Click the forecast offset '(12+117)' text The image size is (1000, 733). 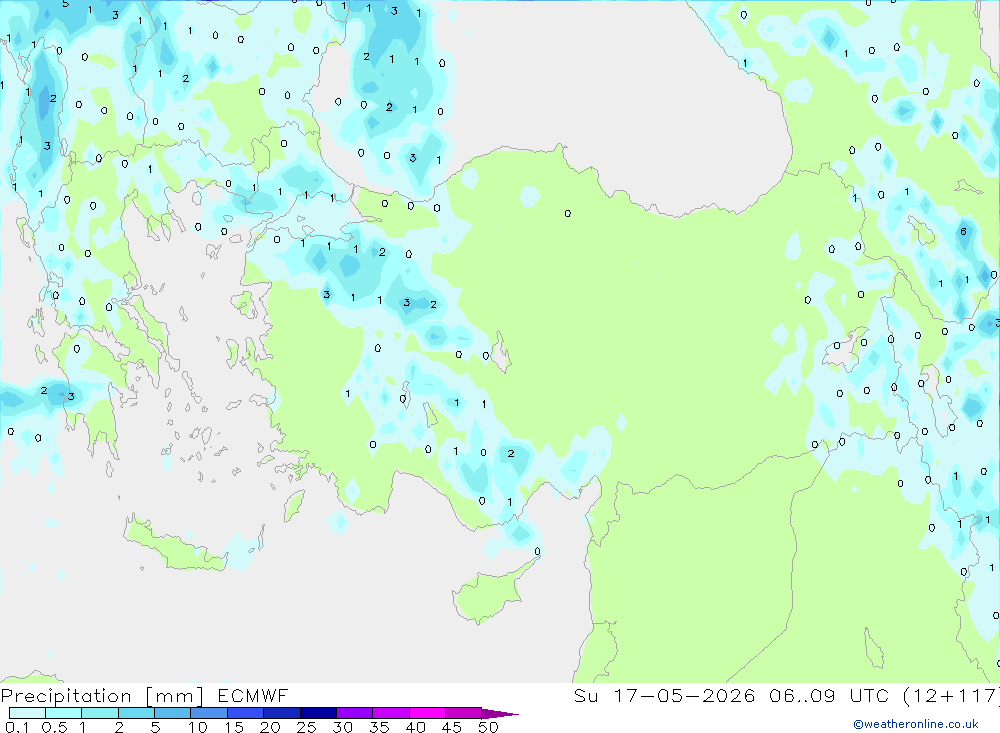tap(951, 695)
